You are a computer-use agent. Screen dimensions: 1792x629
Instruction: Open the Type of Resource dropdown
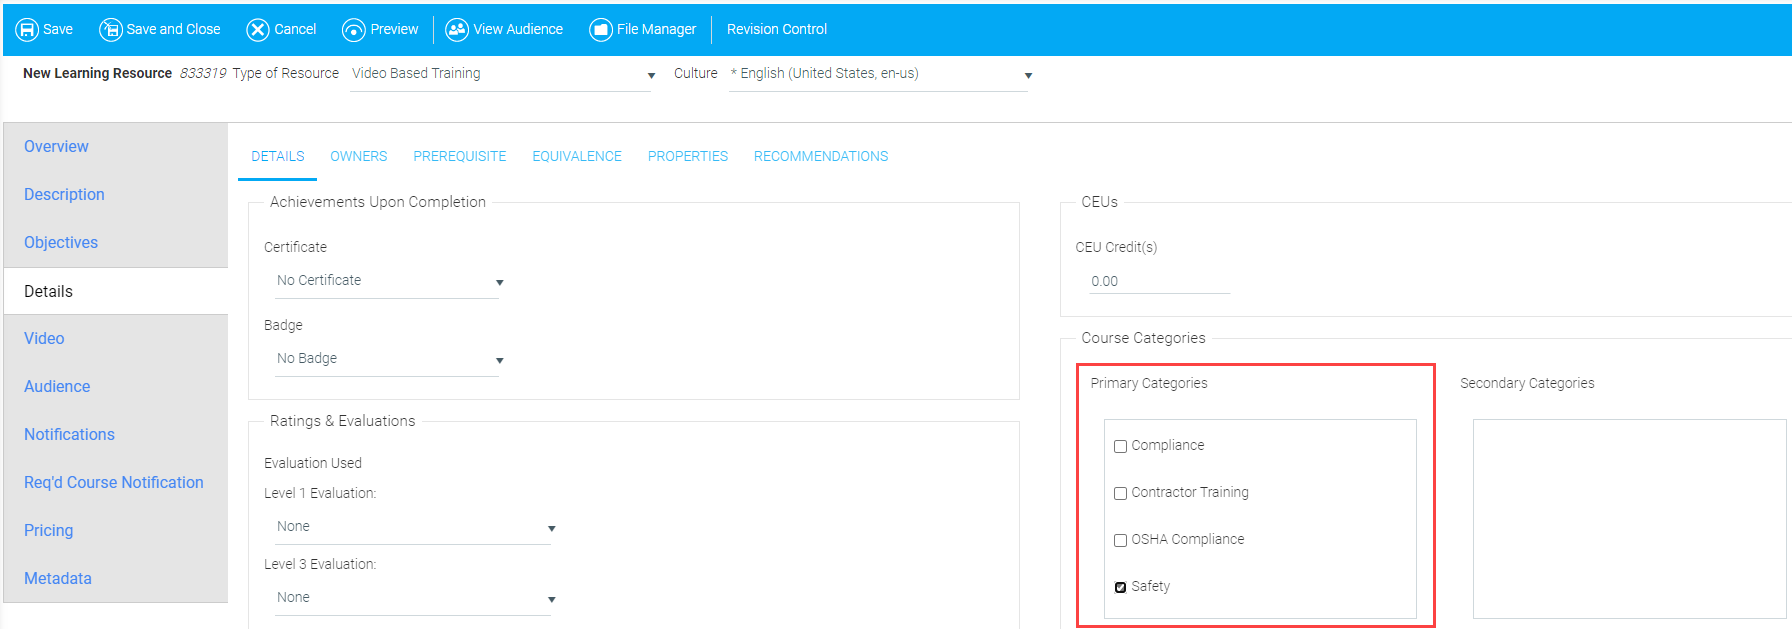pos(502,75)
